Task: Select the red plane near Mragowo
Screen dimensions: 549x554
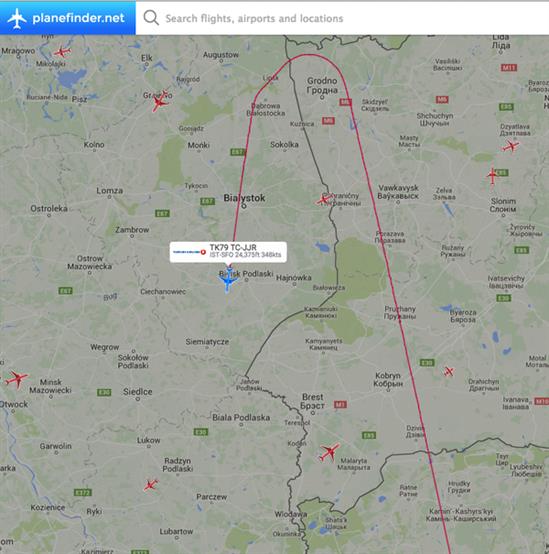Action: [x=62, y=52]
